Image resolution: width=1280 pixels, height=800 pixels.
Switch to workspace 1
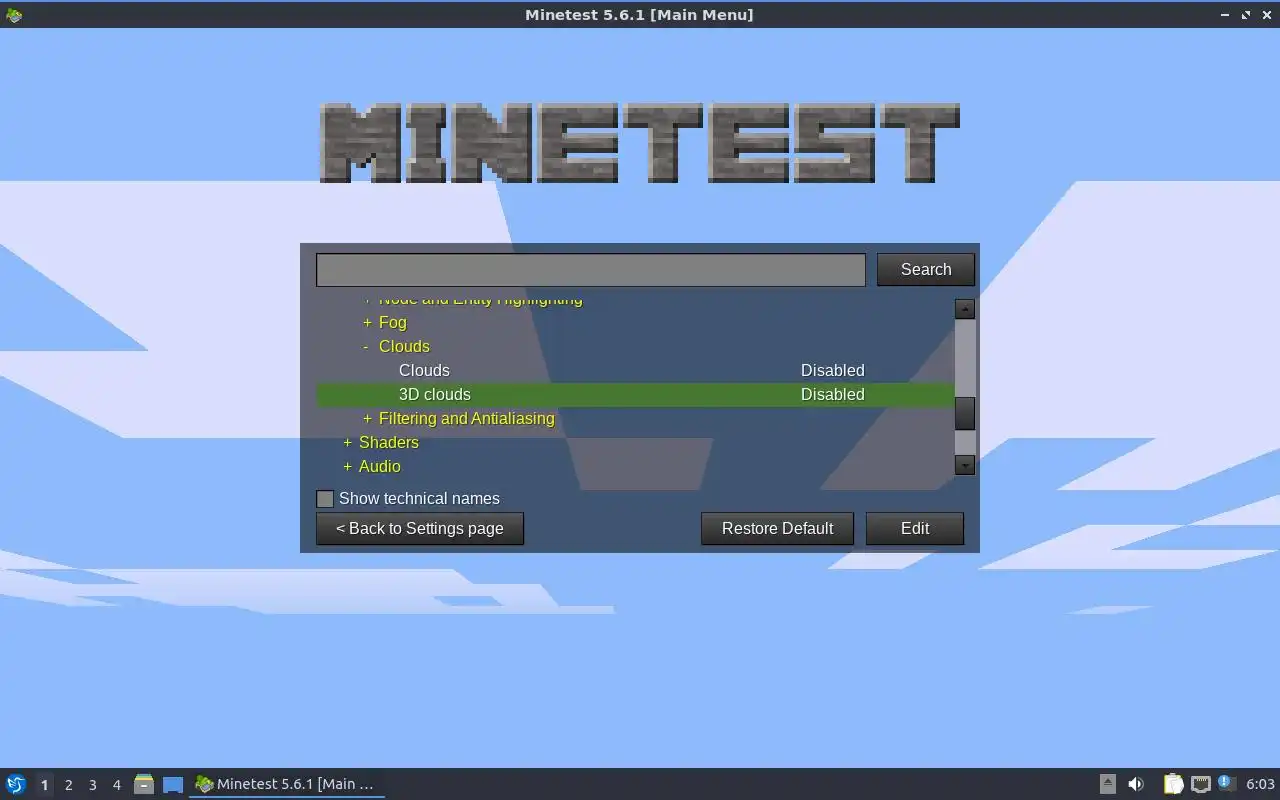pos(44,785)
